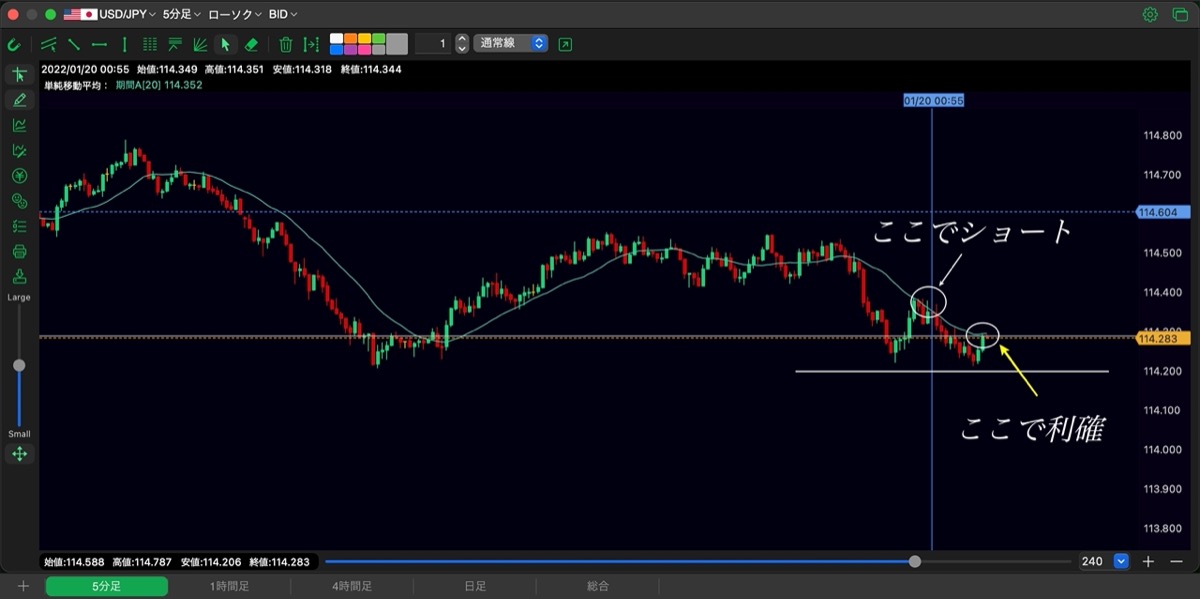Click the yen currency circle icon

point(19,176)
